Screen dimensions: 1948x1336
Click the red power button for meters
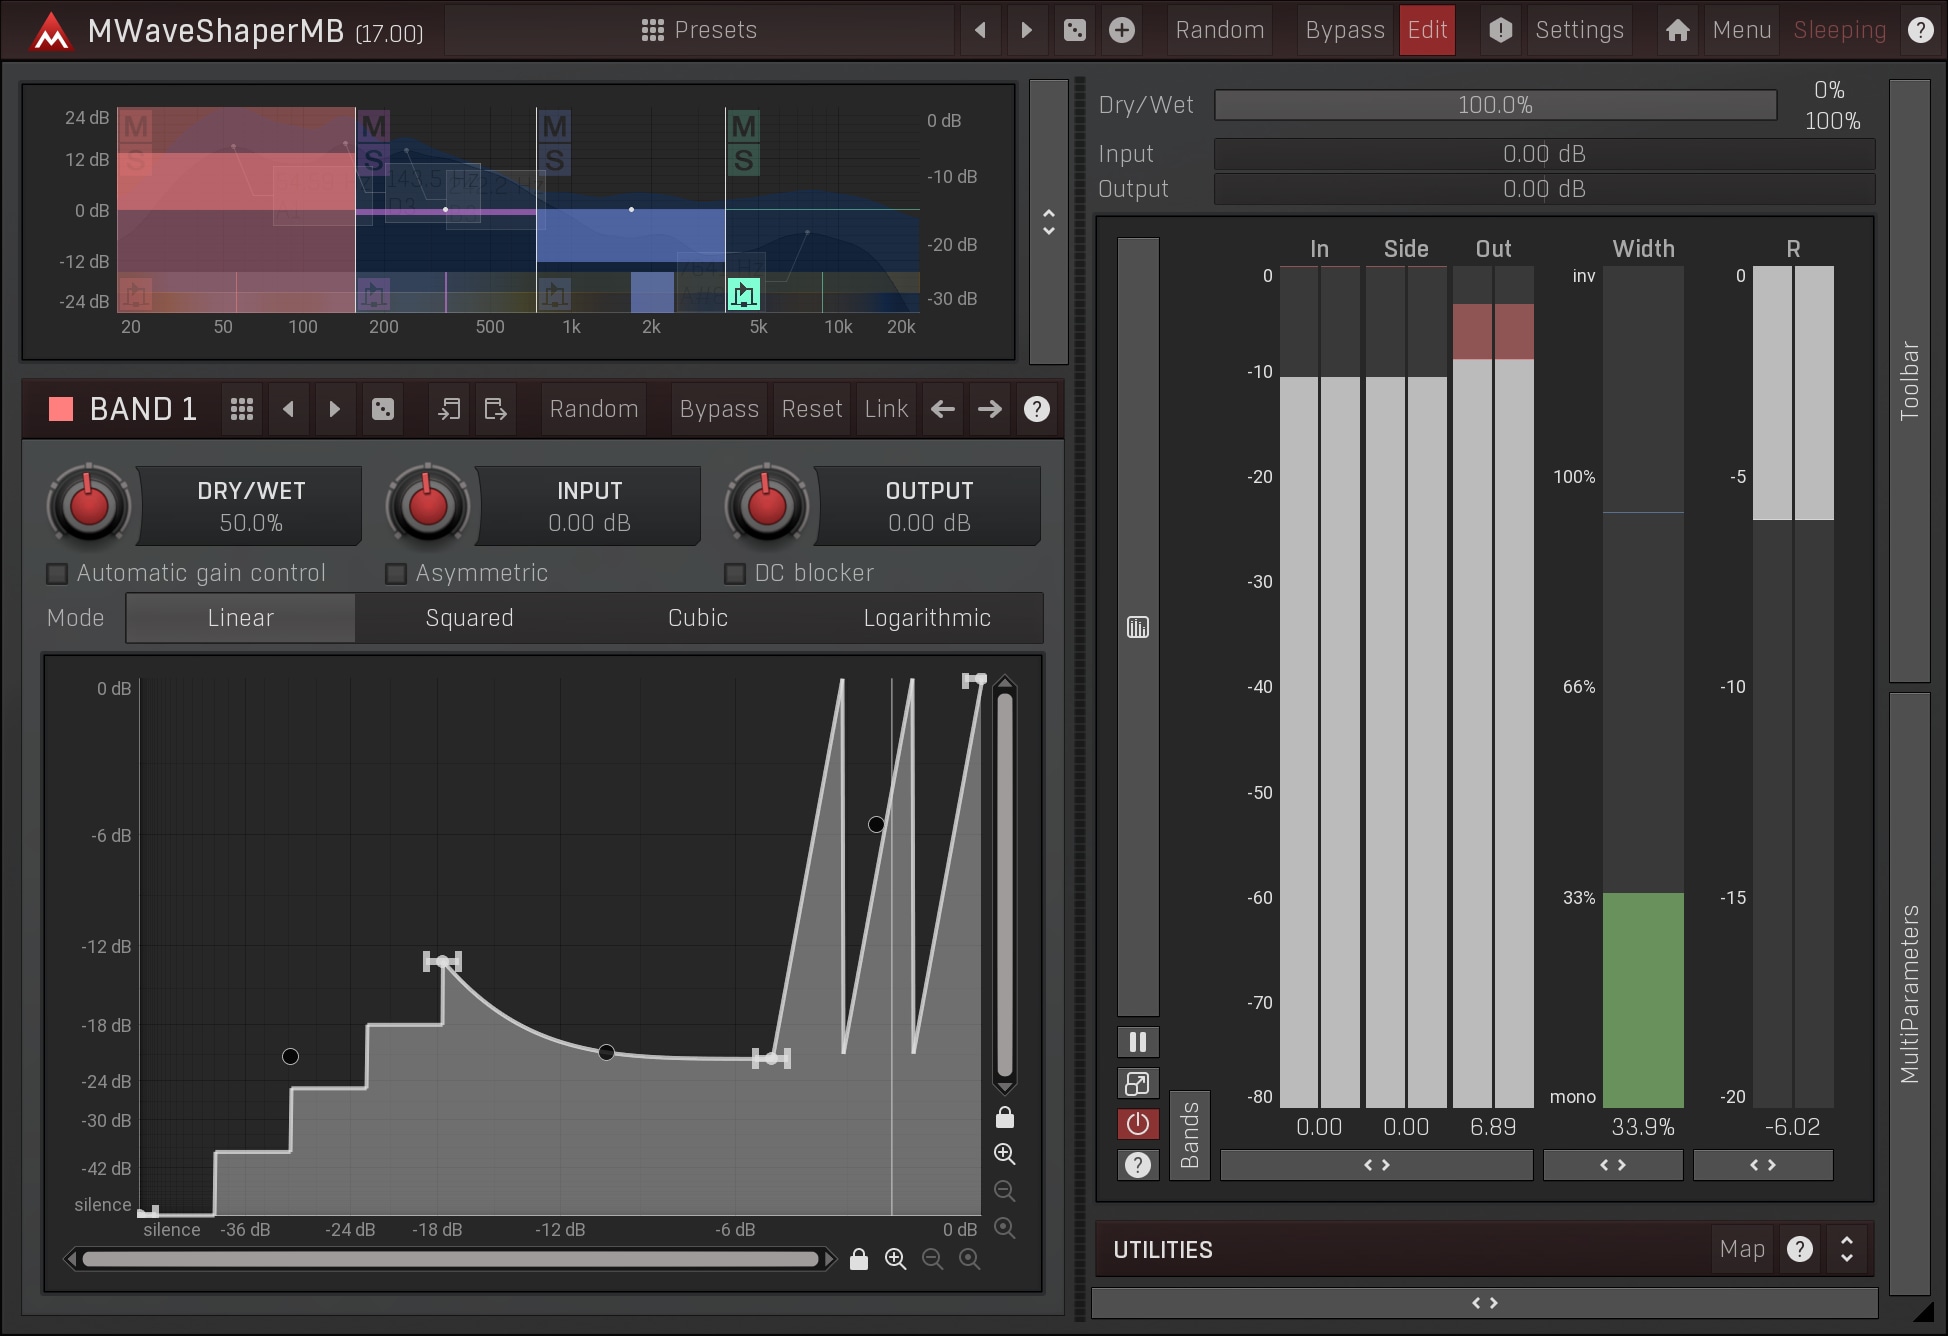pos(1137,1124)
